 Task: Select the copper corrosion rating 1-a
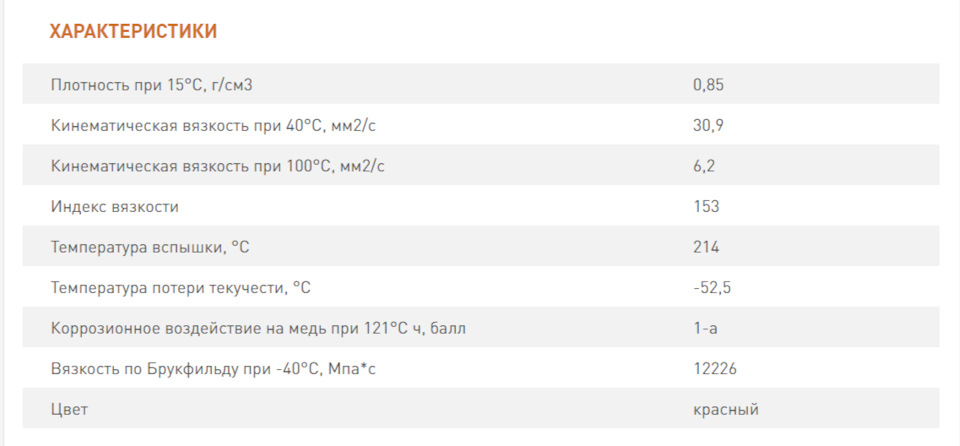tap(704, 329)
